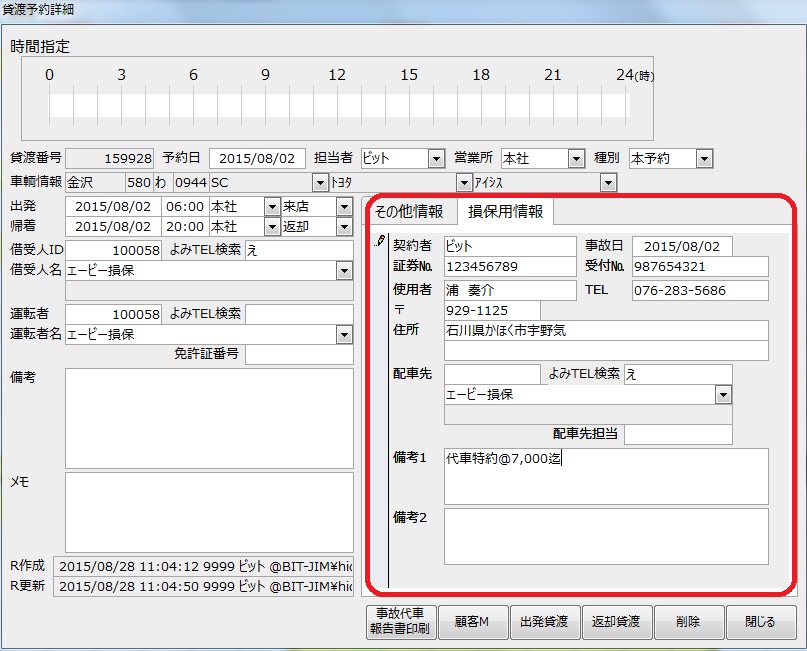The image size is (807, 651).
Task: Expand the 配車先 エービー損保 dropdown
Action: click(723, 395)
